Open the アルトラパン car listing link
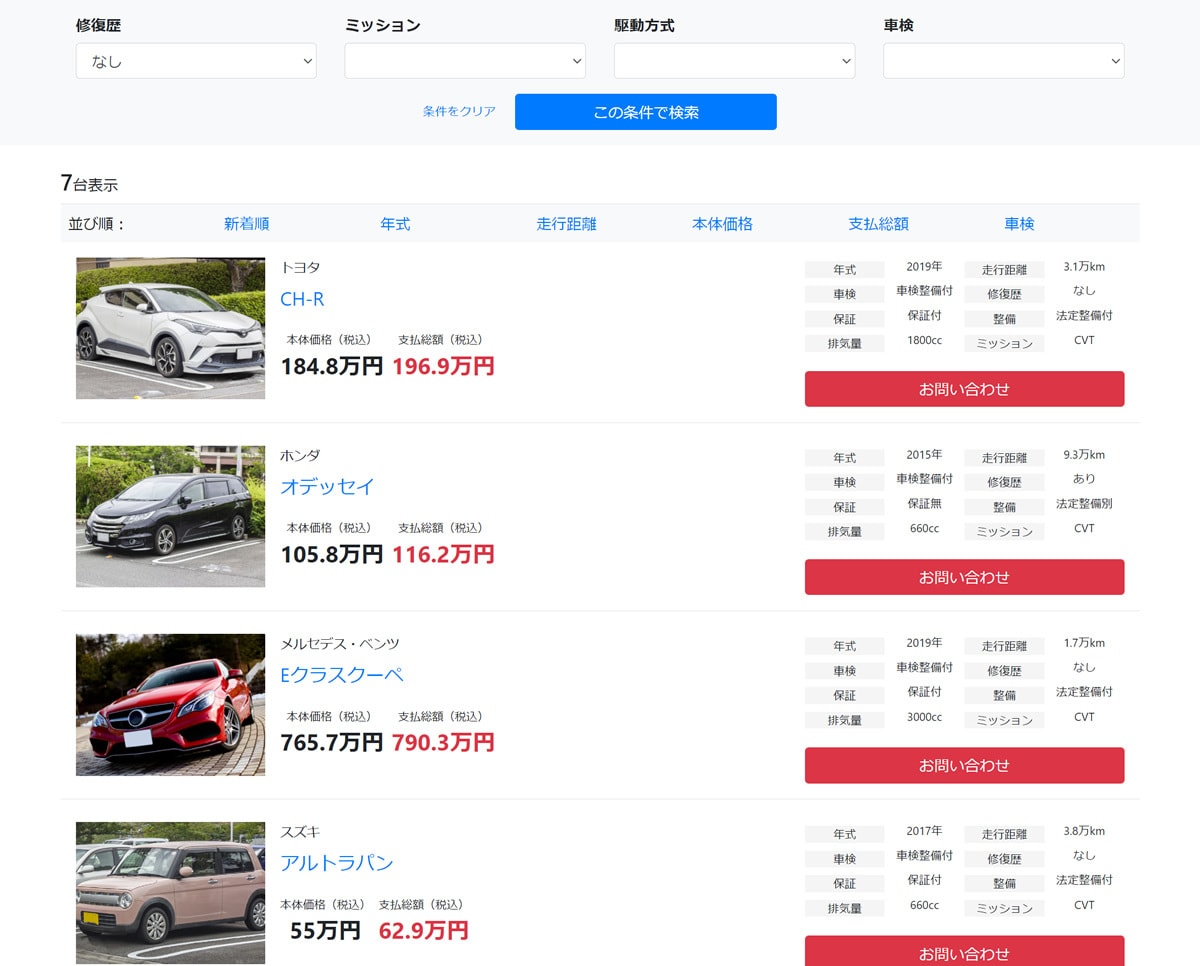Image resolution: width=1200 pixels, height=966 pixels. pos(337,863)
